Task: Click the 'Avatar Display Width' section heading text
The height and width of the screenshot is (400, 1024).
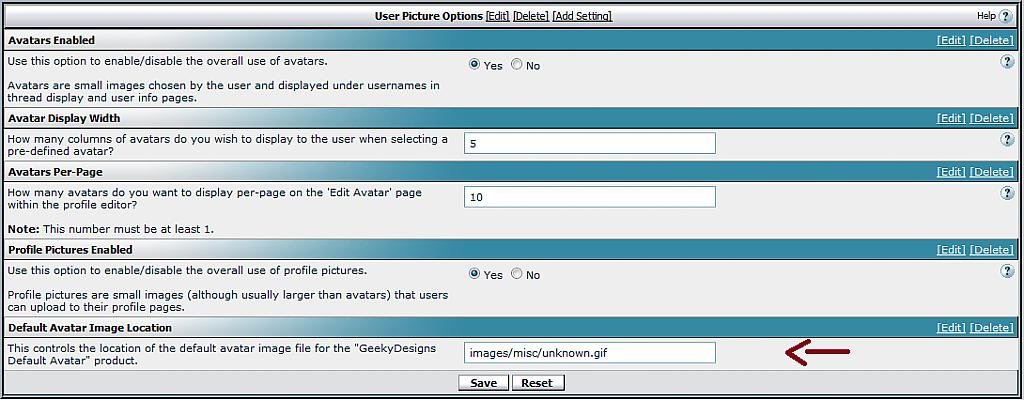Action: tap(64, 118)
